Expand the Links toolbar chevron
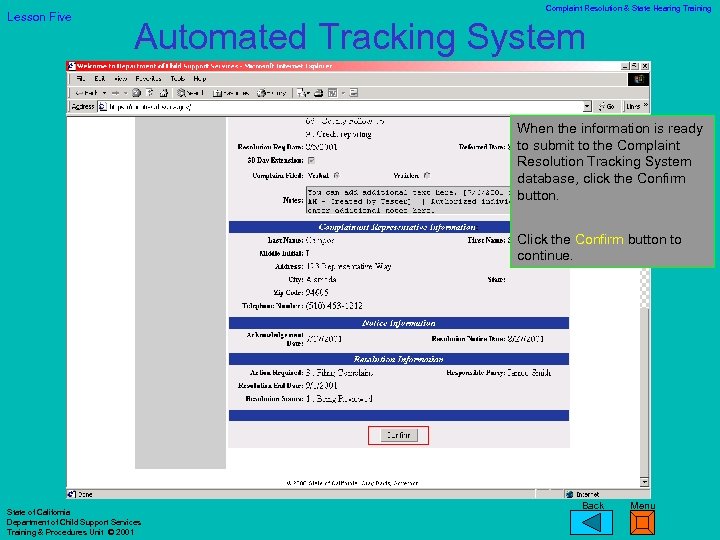The image size is (720, 540). (645, 106)
